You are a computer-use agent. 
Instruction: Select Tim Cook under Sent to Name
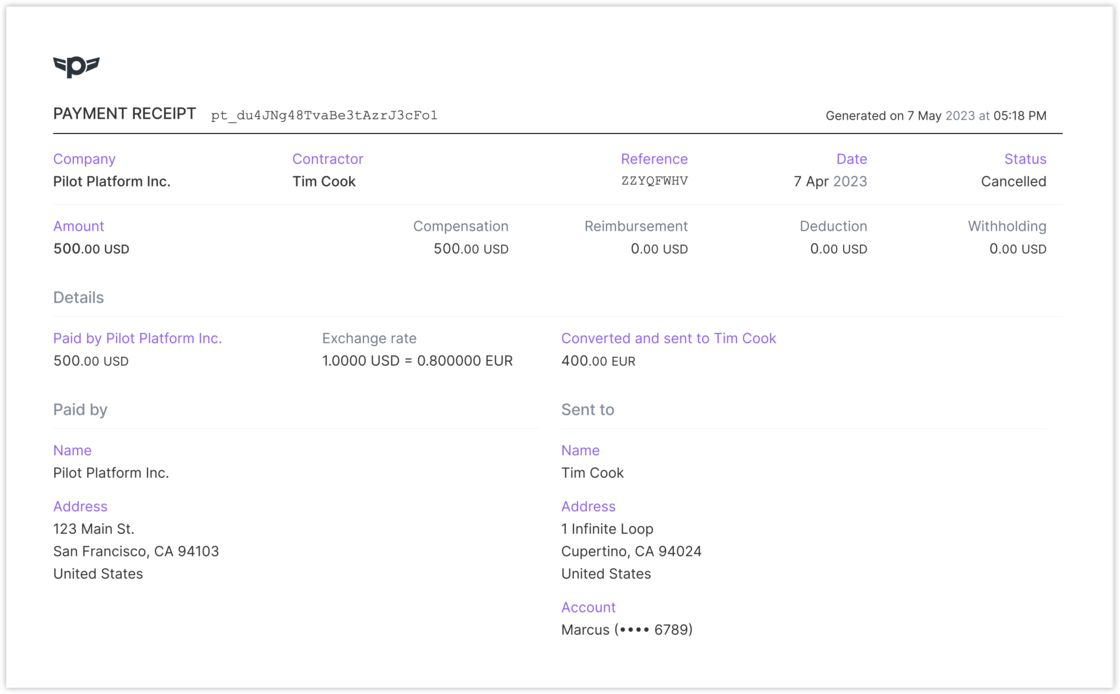click(592, 473)
